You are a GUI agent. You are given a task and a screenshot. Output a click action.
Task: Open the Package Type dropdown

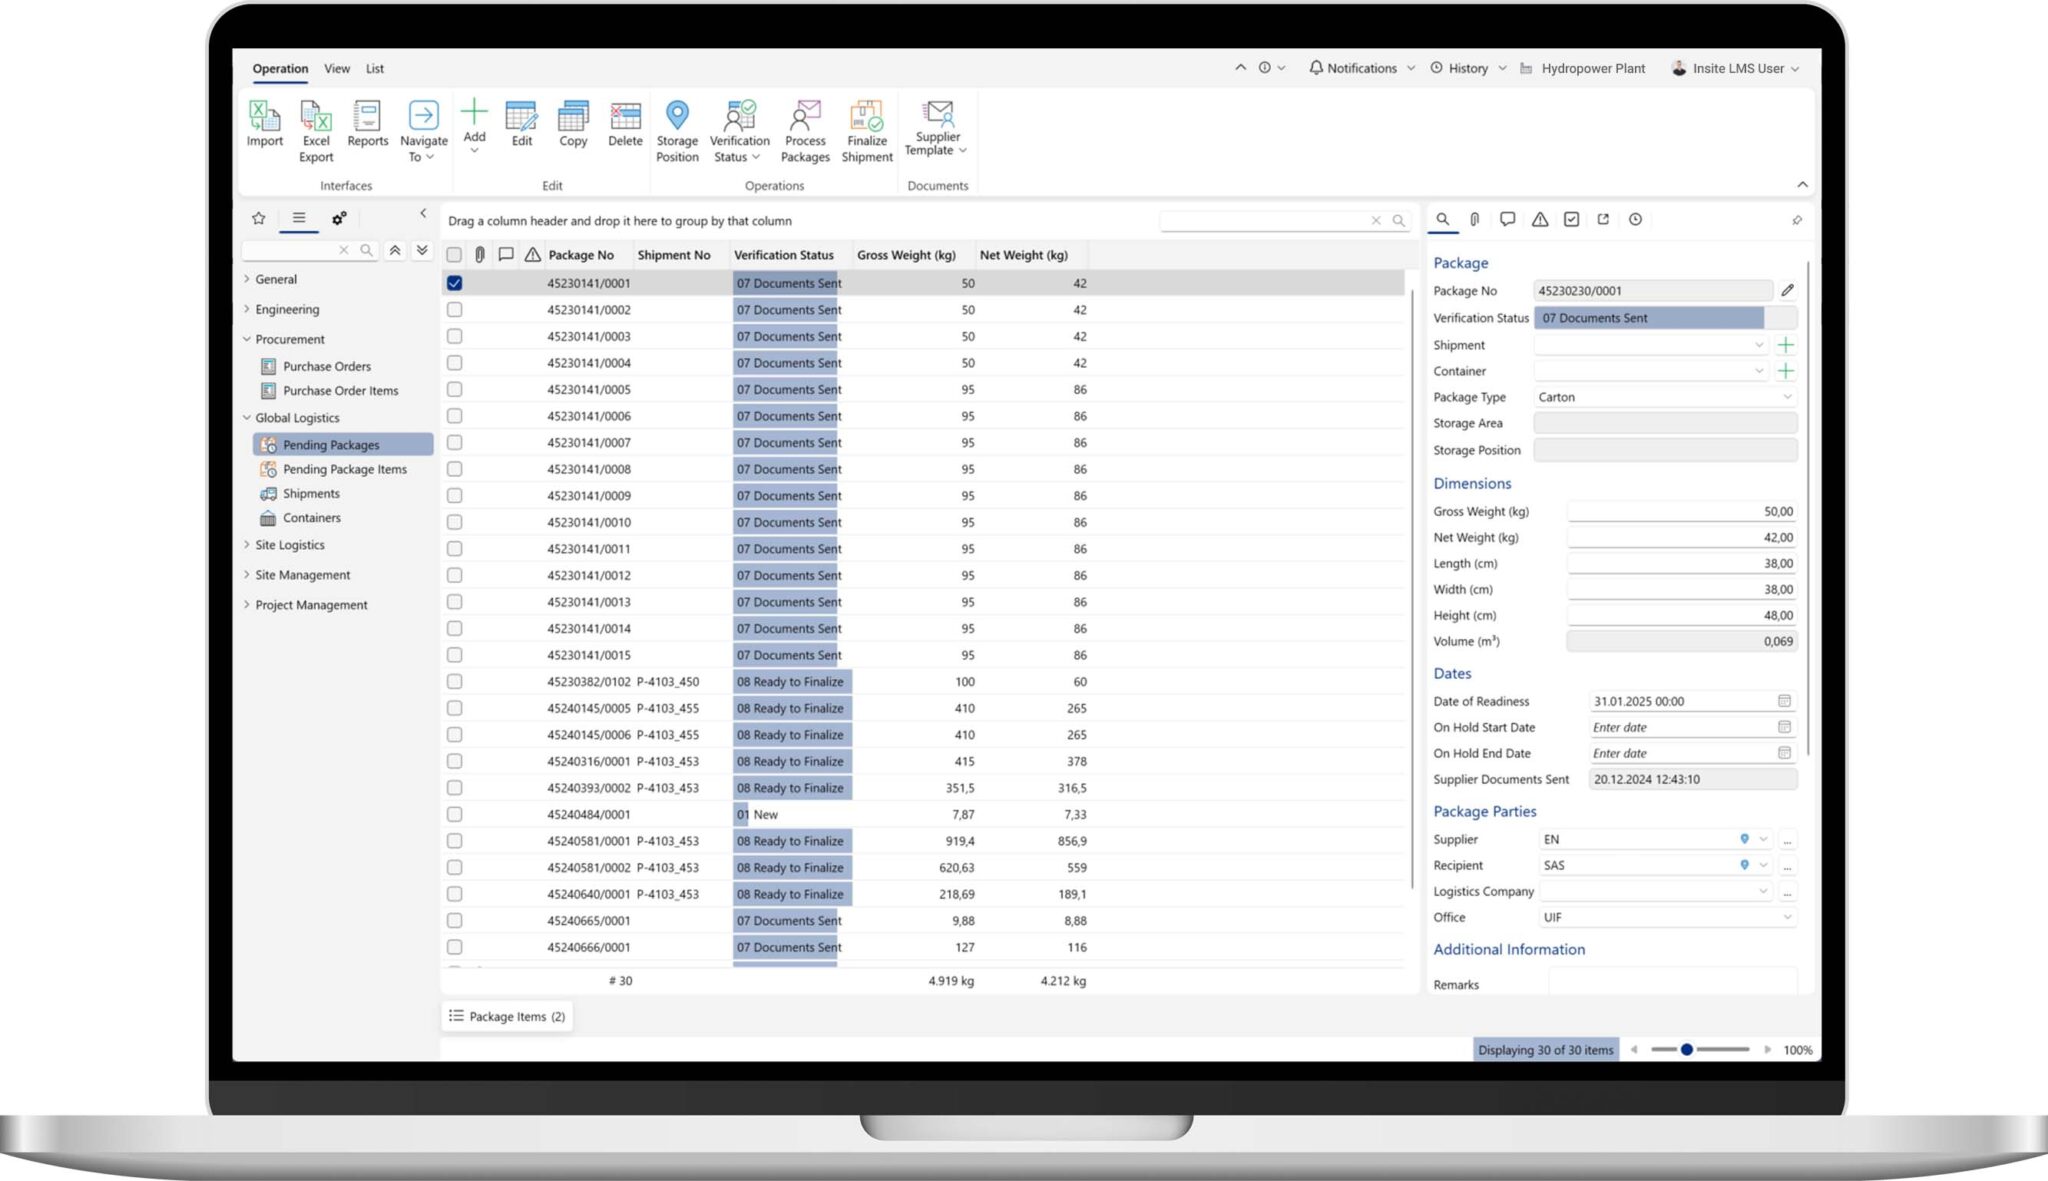[1788, 397]
